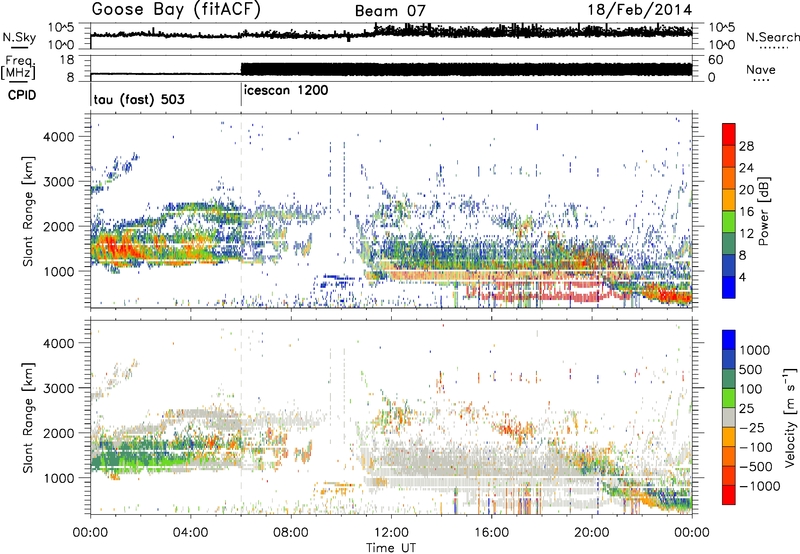Click the red segment of Power colorbar

(x=729, y=134)
